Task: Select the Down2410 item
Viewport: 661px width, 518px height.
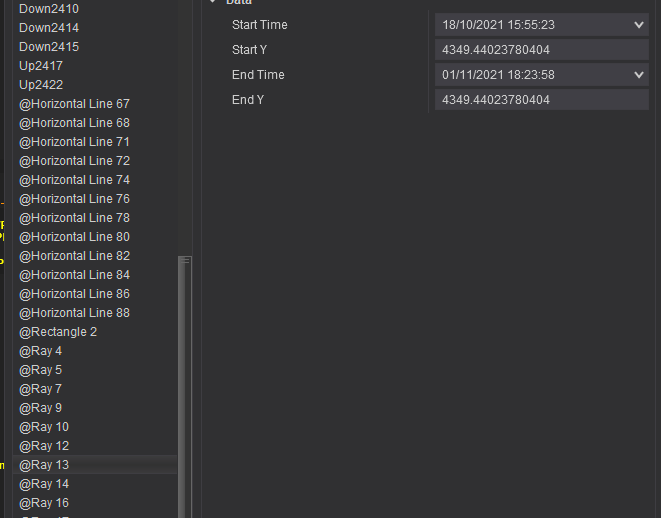Action: (49, 9)
